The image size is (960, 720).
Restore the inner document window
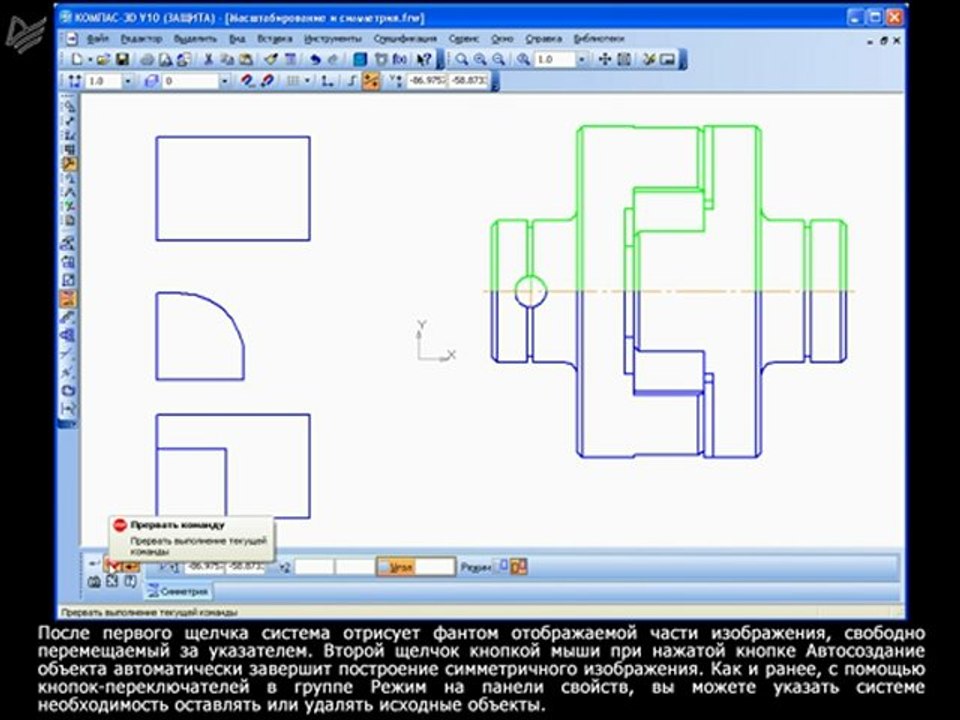pos(883,40)
